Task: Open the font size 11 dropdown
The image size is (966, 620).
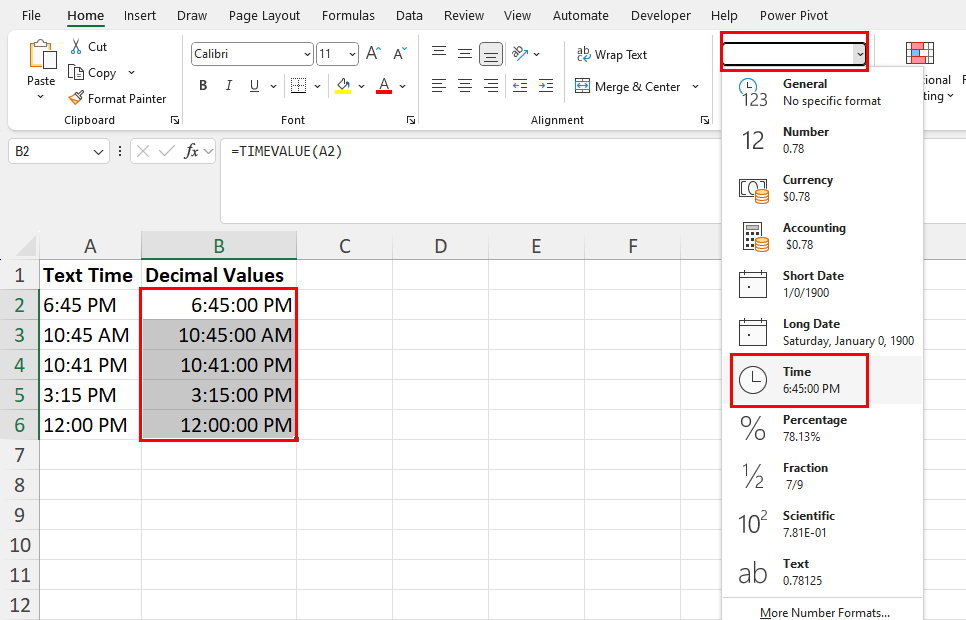Action: [x=352, y=54]
